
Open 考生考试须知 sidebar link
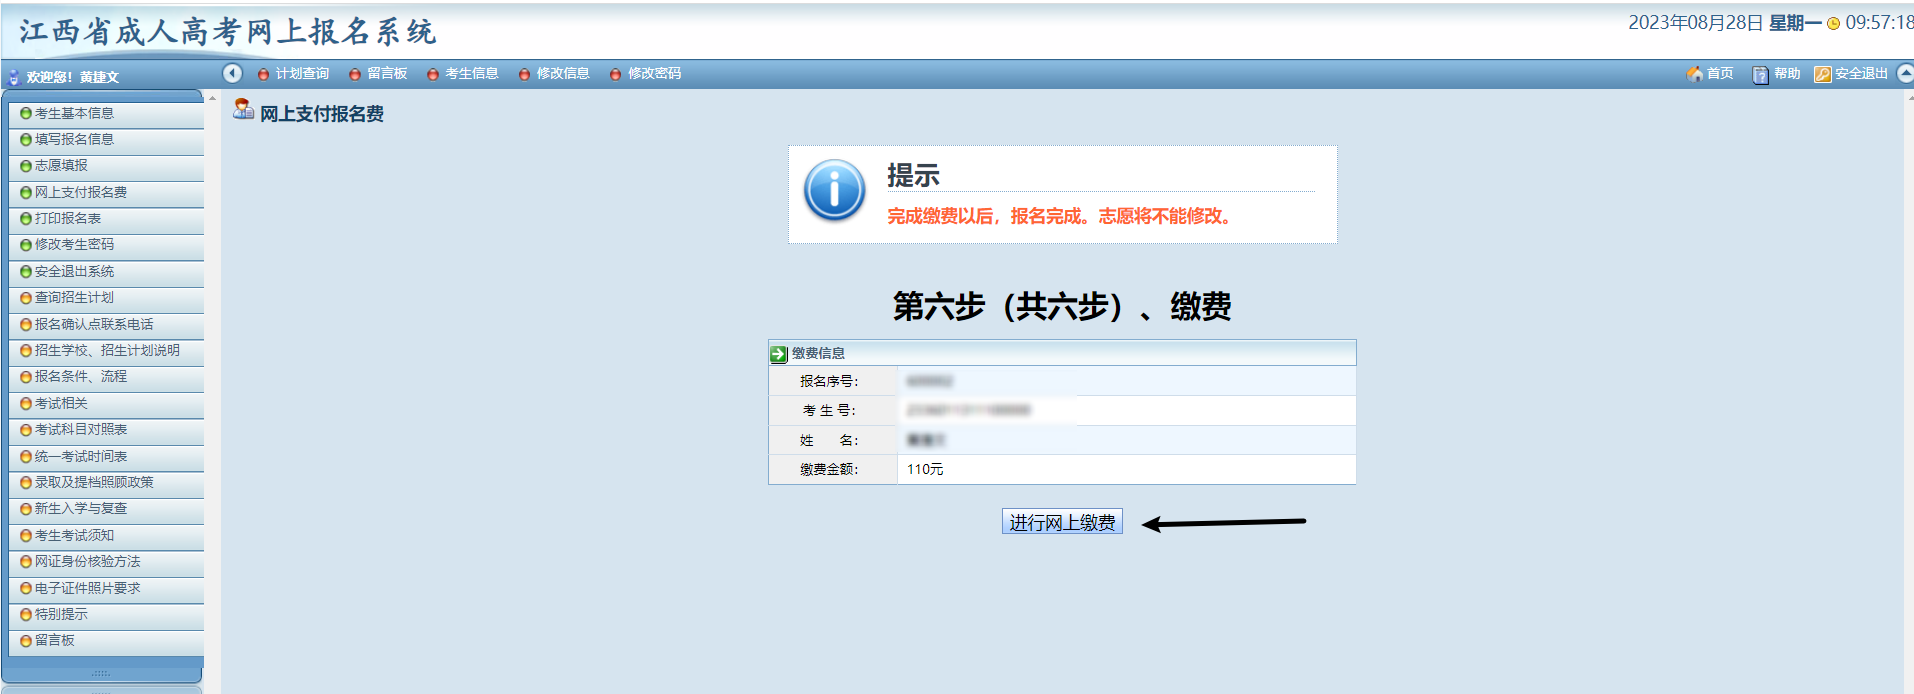pos(74,535)
